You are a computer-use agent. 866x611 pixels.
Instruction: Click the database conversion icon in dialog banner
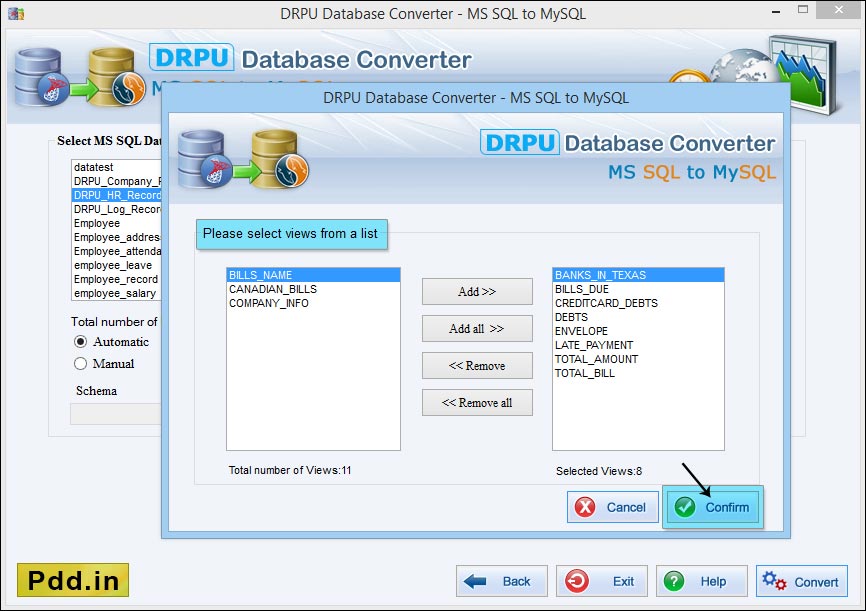pyautogui.click(x=244, y=159)
